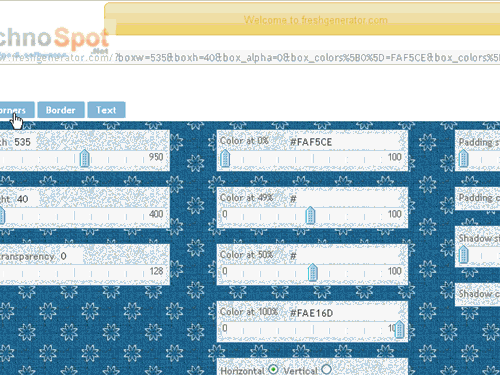Click the Color at 50% hex field
Screen dimensions: 500x375
(x=345, y=256)
